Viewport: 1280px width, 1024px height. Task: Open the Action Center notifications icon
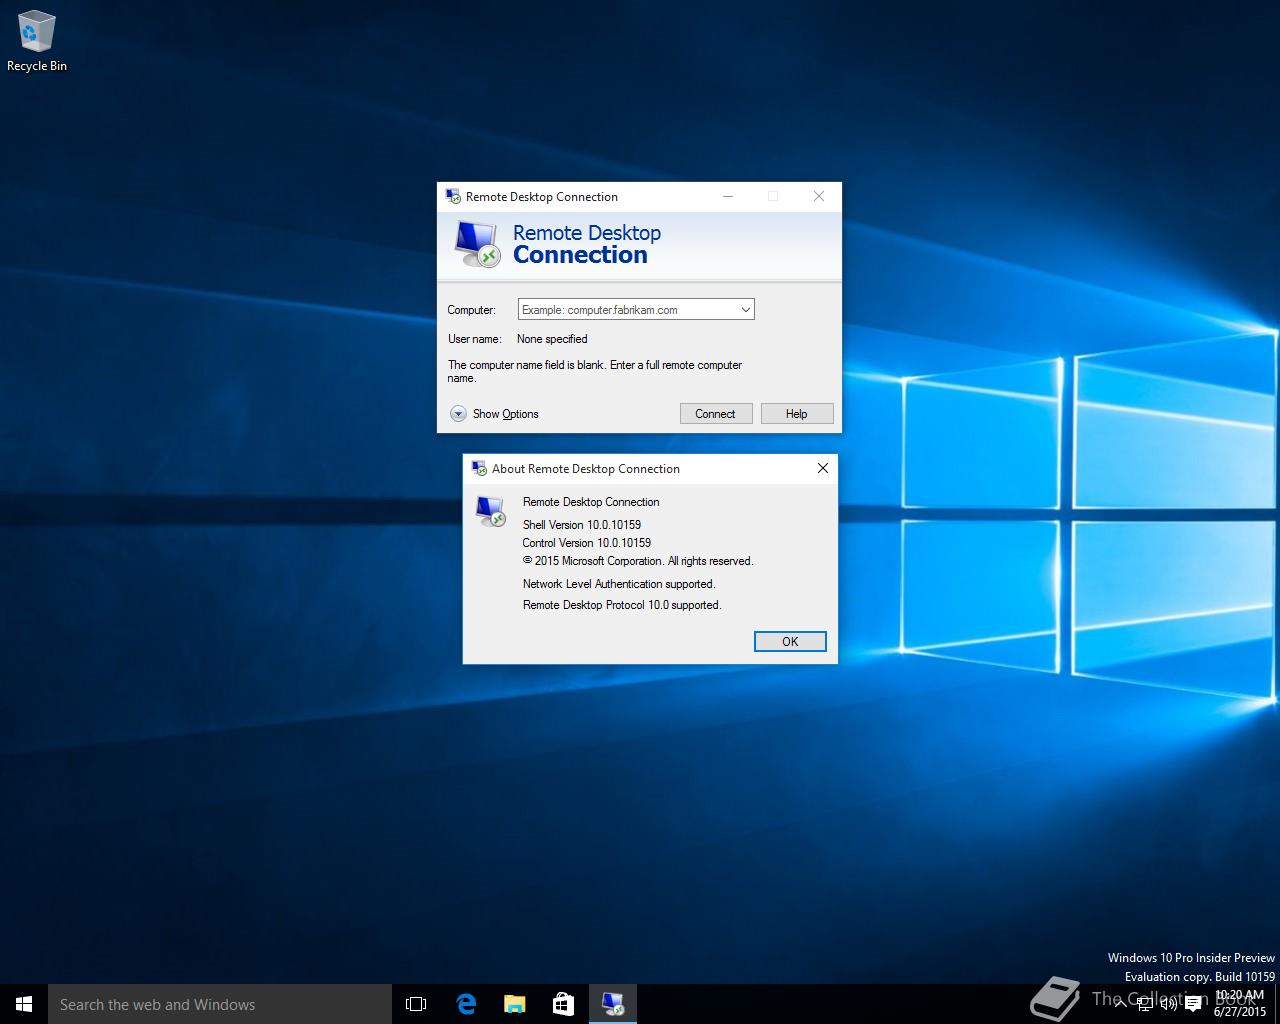[1193, 1004]
